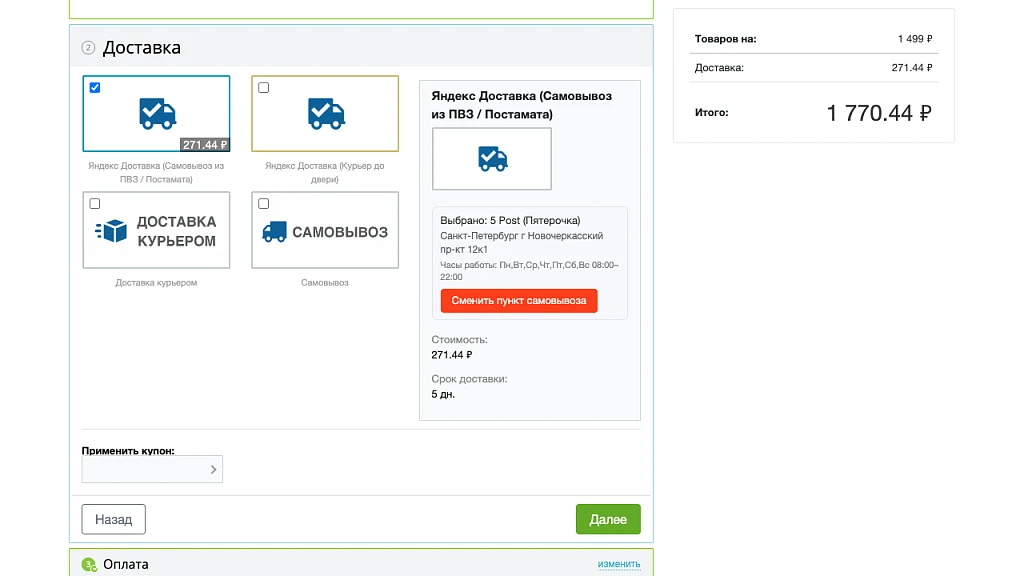This screenshot has height=576, width=1024.
Task: Check the Самовывоз checkbox
Action: click(x=263, y=204)
